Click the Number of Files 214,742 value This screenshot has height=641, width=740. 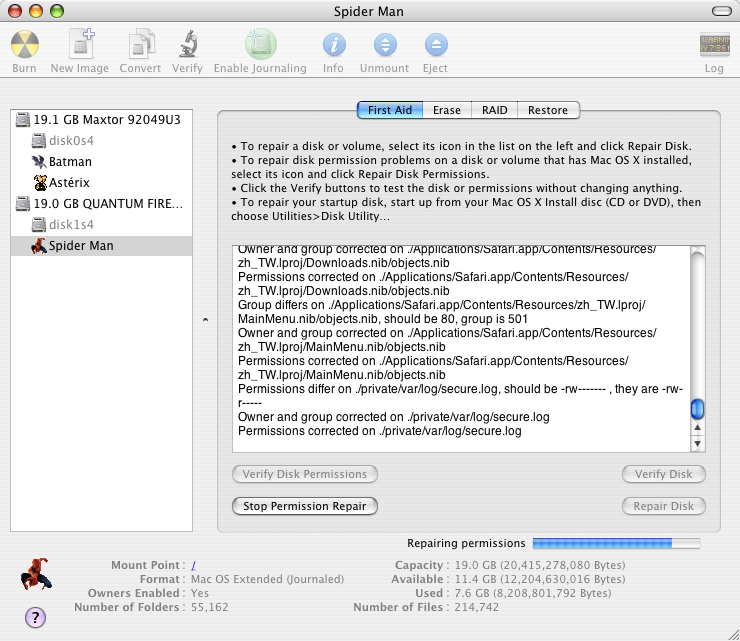pos(476,607)
